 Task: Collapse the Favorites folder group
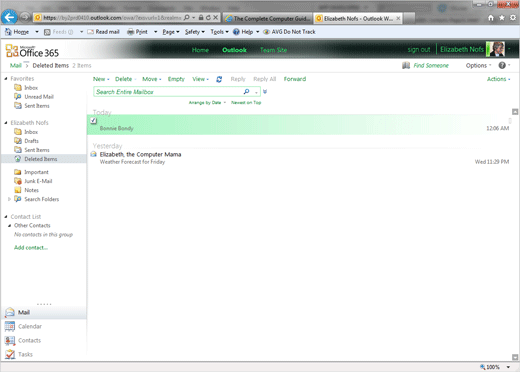(6, 79)
